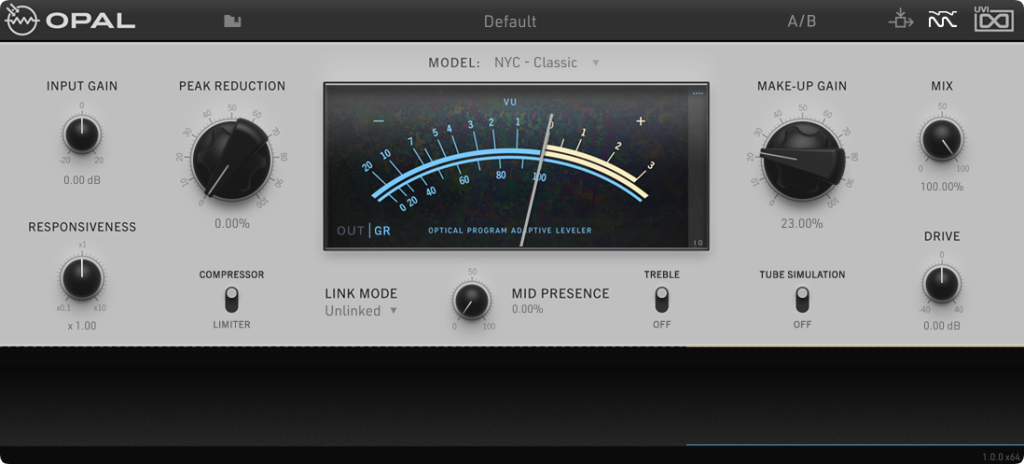Screen dimensions: 1024x464
Task: Click the x 1.00 responsiveness value
Action: (x=82, y=325)
